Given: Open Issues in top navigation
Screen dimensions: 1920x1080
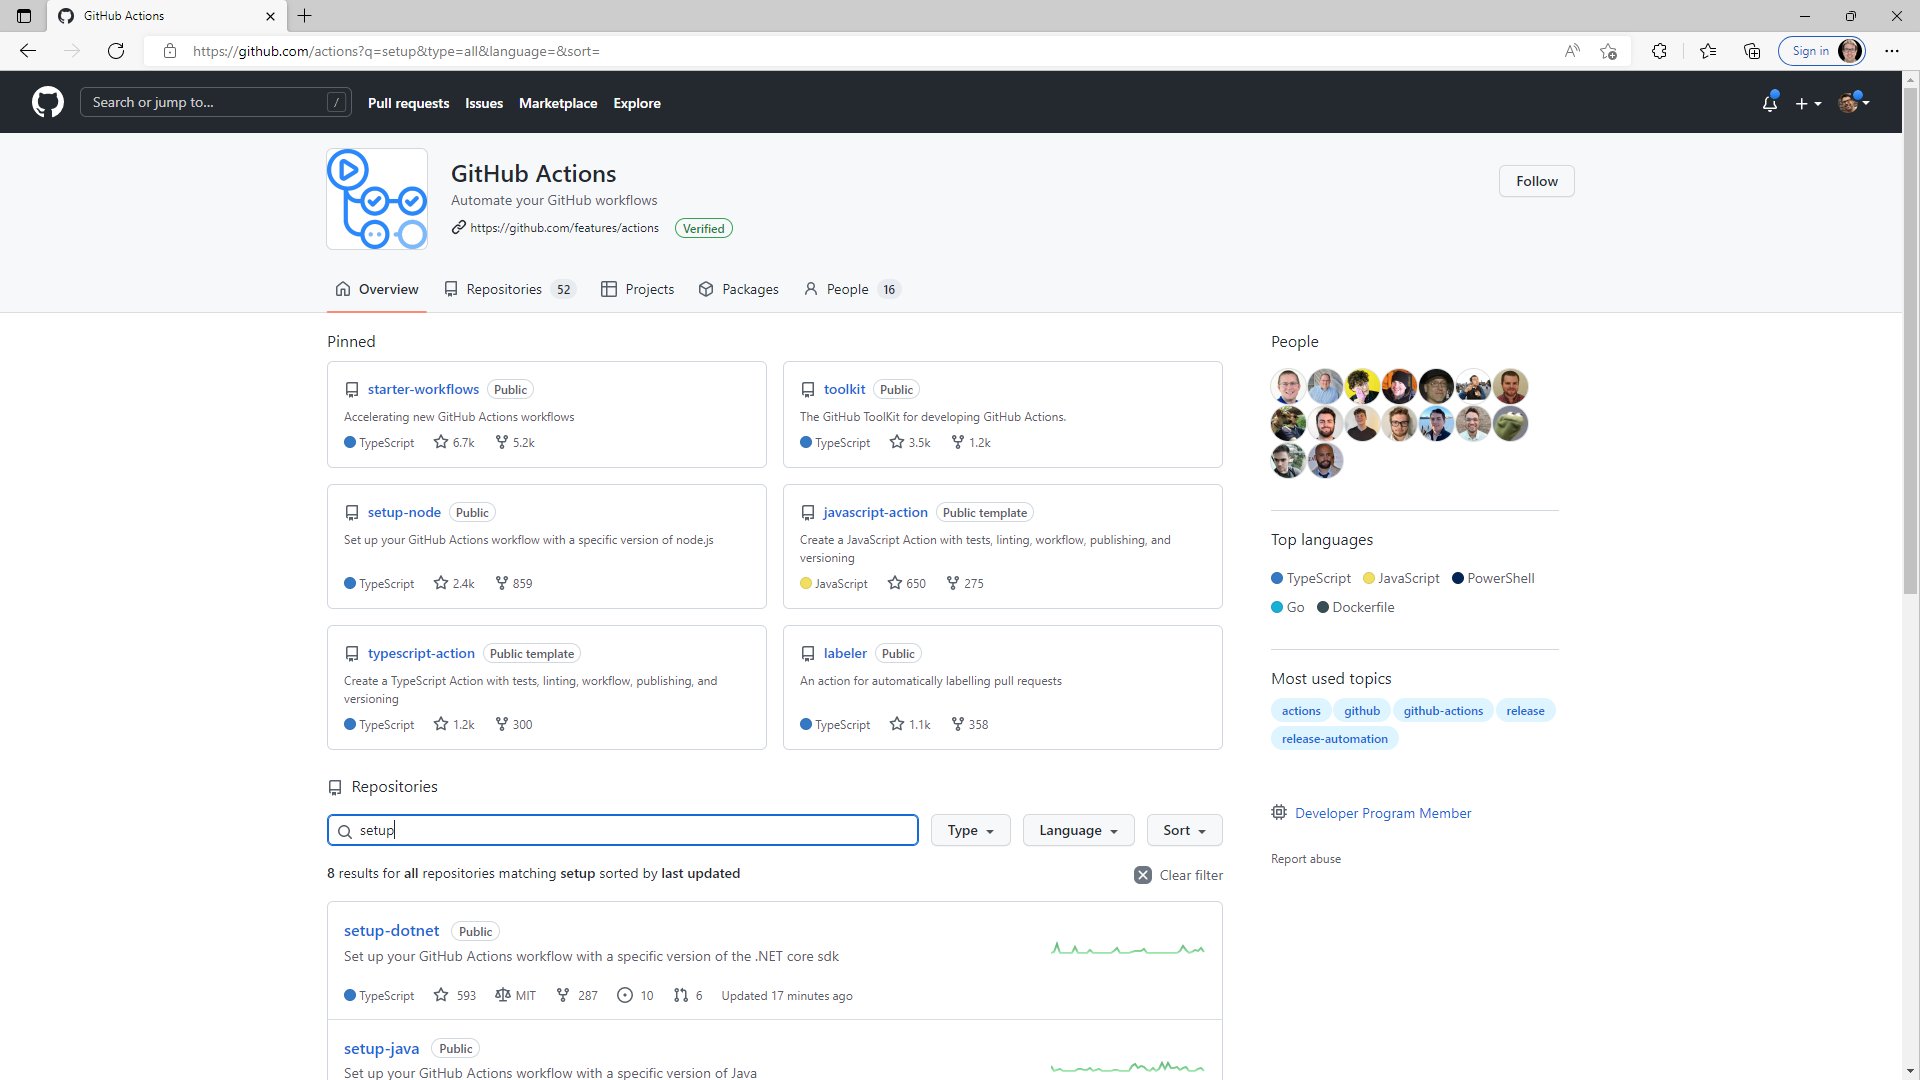Looking at the screenshot, I should pos(484,103).
